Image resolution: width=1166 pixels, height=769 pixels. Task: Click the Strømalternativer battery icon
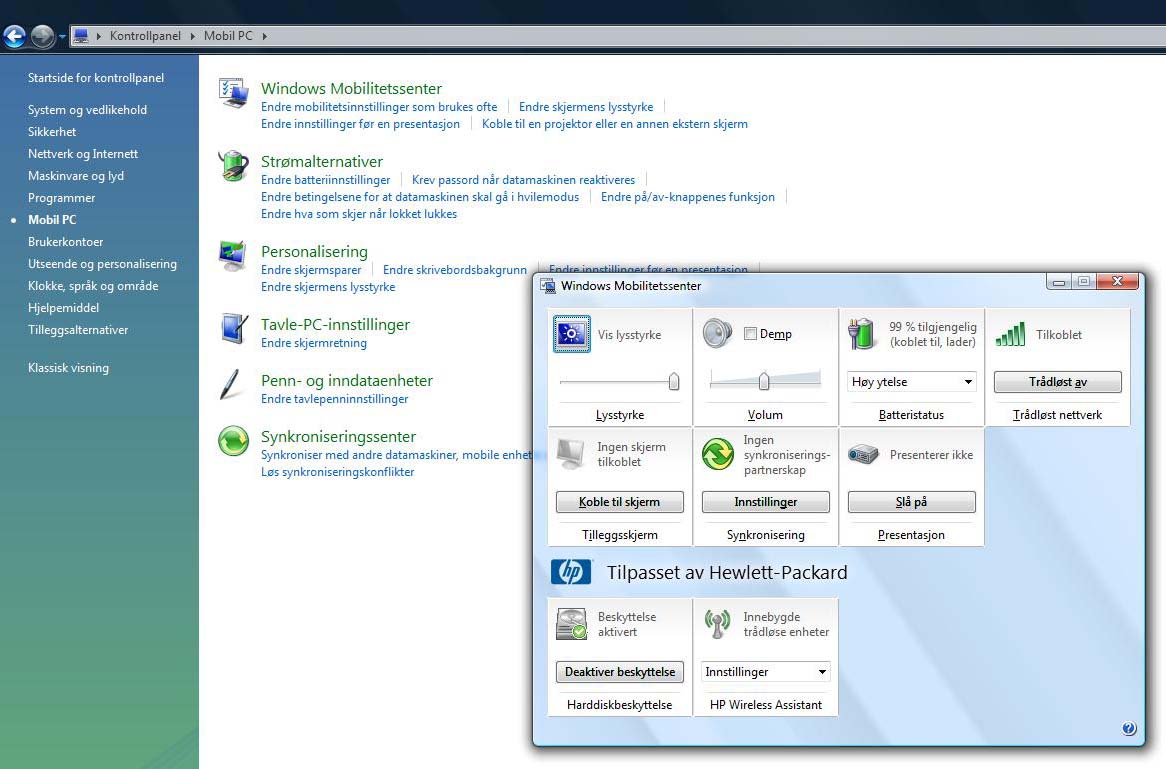[233, 165]
